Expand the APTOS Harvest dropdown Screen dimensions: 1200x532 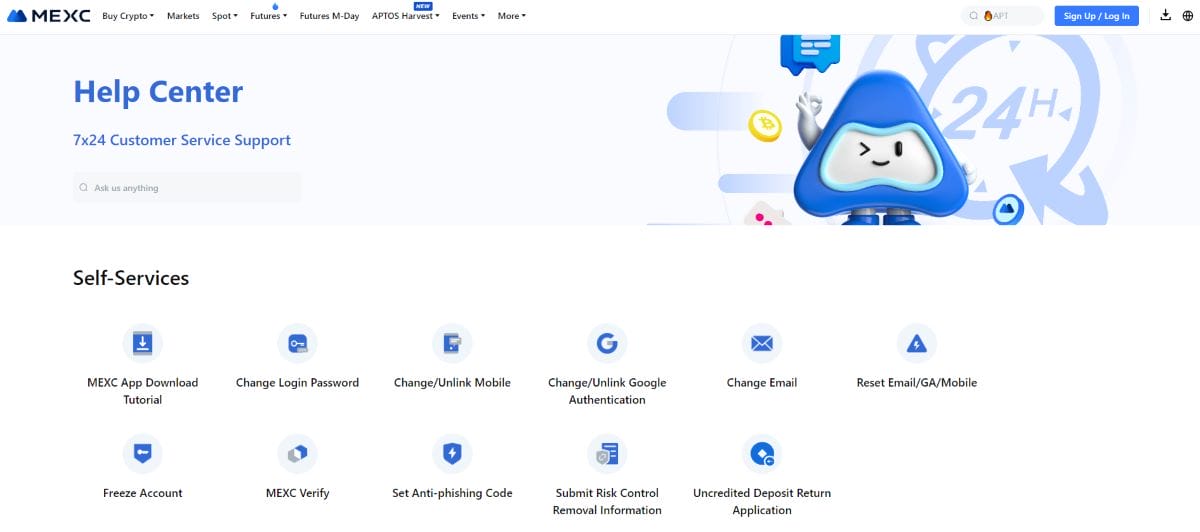click(405, 16)
